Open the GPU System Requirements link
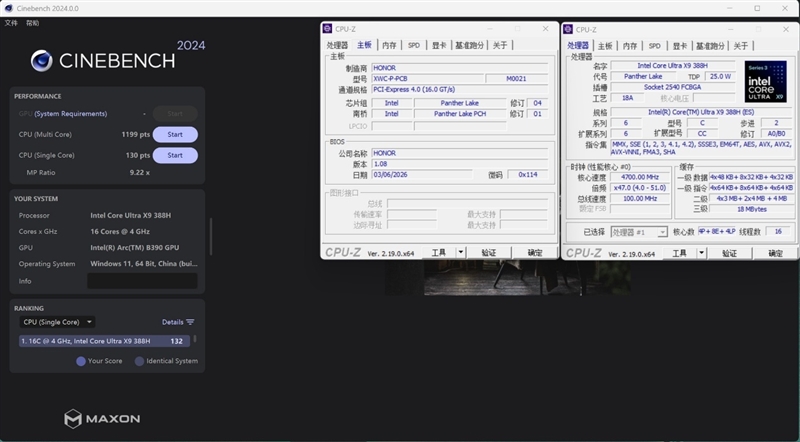Viewport: 800px width, 442px height. [70, 114]
